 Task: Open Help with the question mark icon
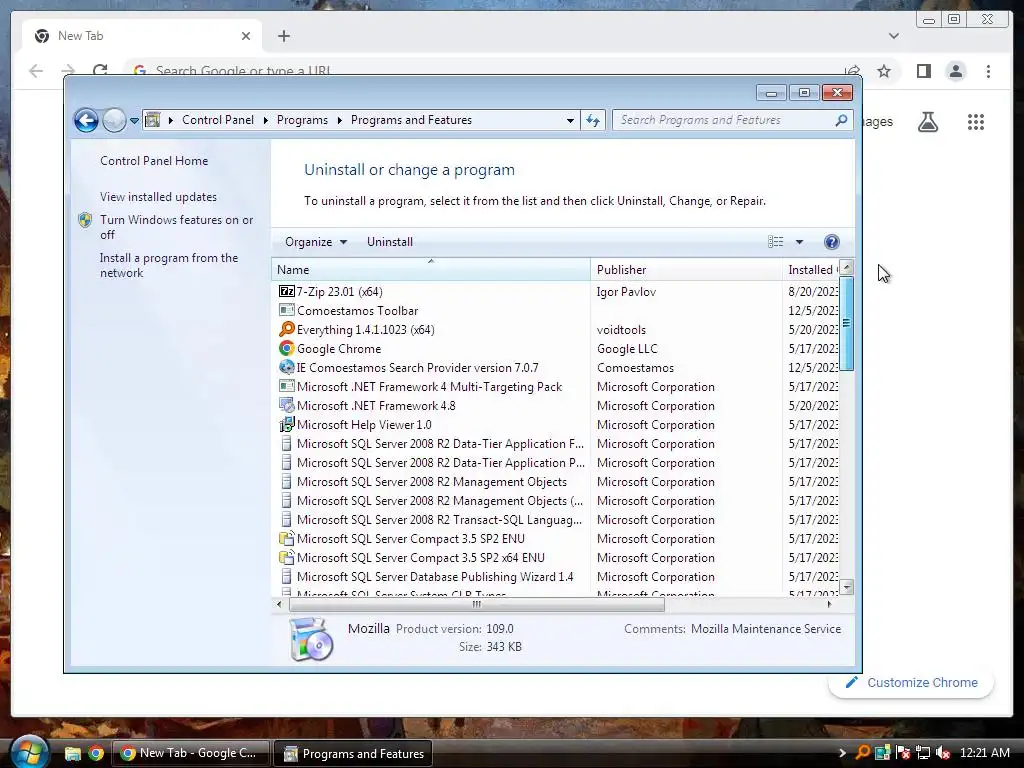point(831,242)
